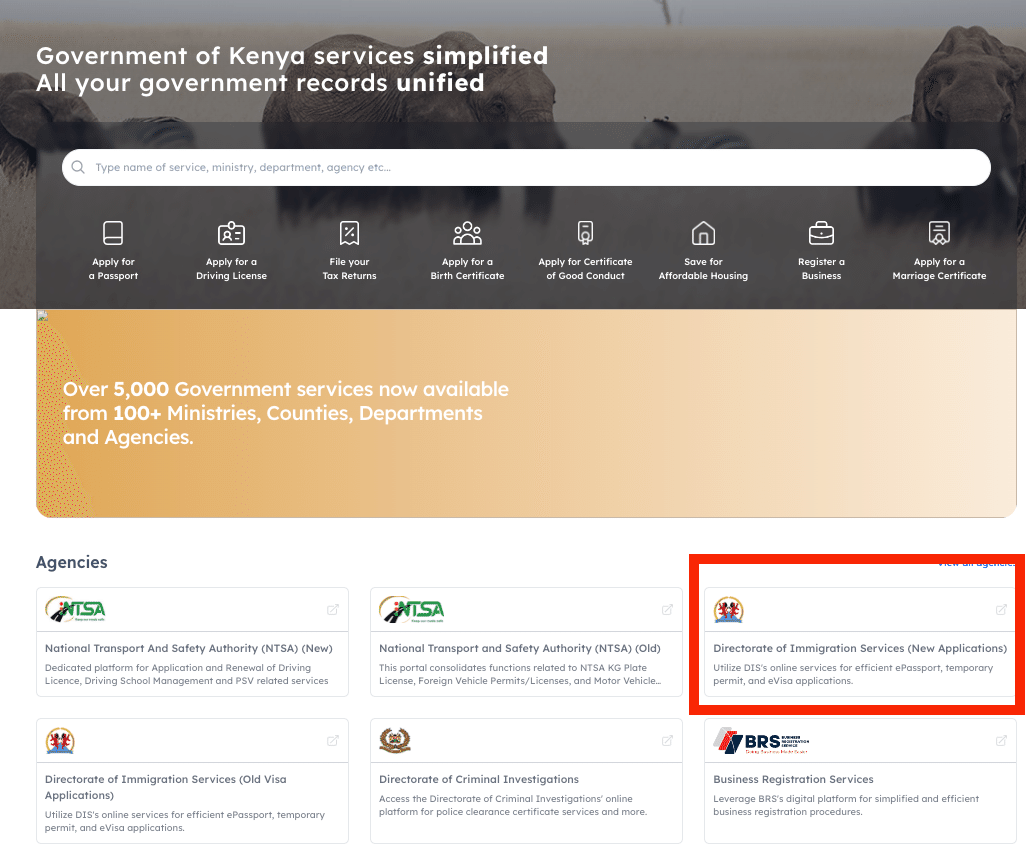Click Immigration Services (Old Visa Applications) crest logo
This screenshot has width=1026, height=861.
60,741
